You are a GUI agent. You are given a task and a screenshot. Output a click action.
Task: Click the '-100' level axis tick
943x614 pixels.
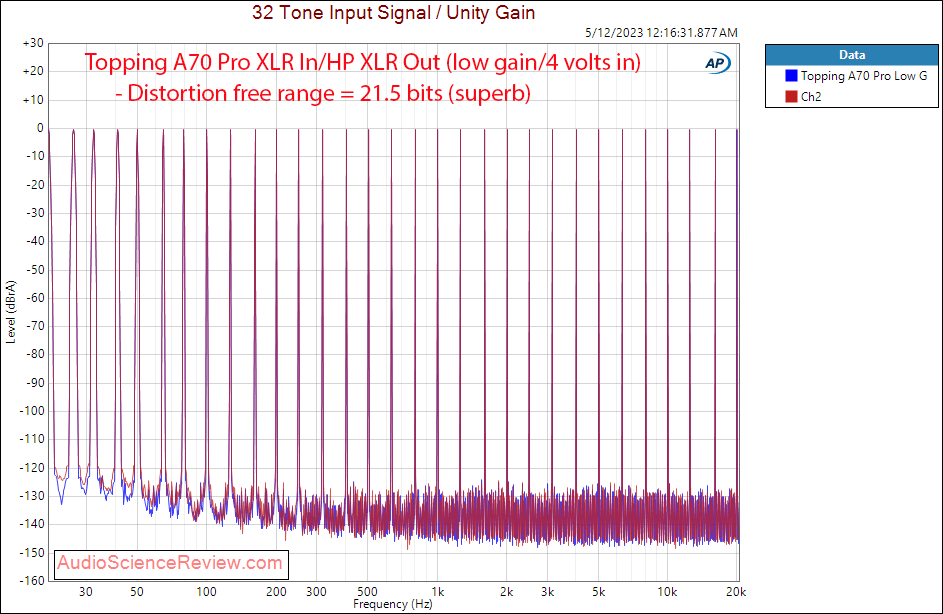(x=32, y=411)
